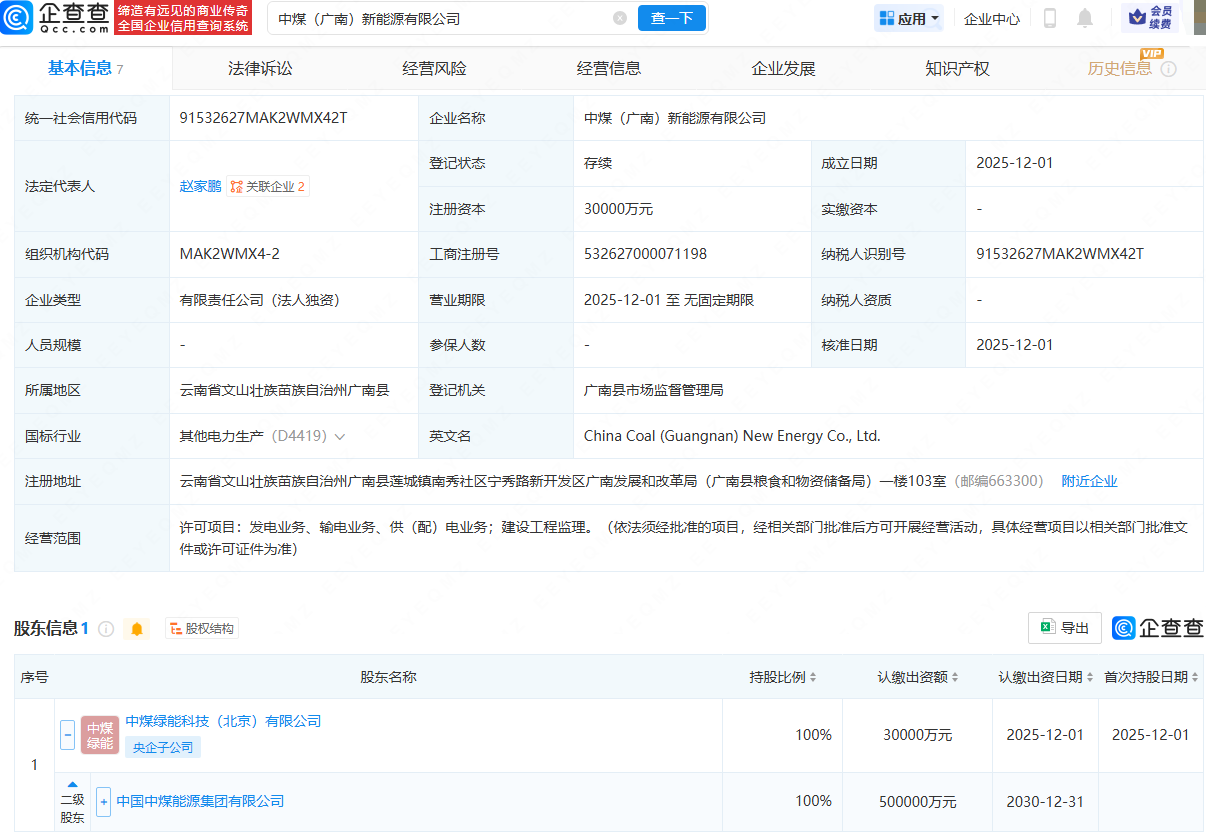Expand 中国中煤能源集团 shareholder details
The width and height of the screenshot is (1206, 836).
(104, 801)
